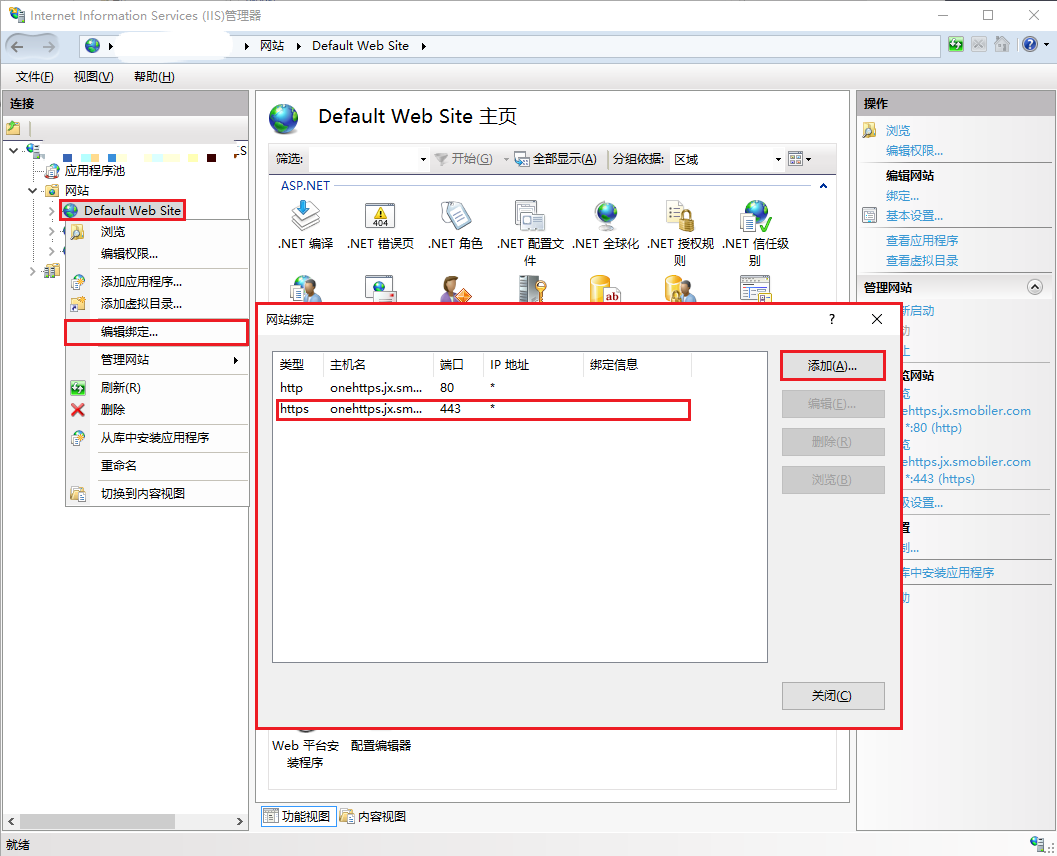Screen dimensions: 1057x856
Task: Choose 编辑权限... from context menu
Action: [156, 254]
